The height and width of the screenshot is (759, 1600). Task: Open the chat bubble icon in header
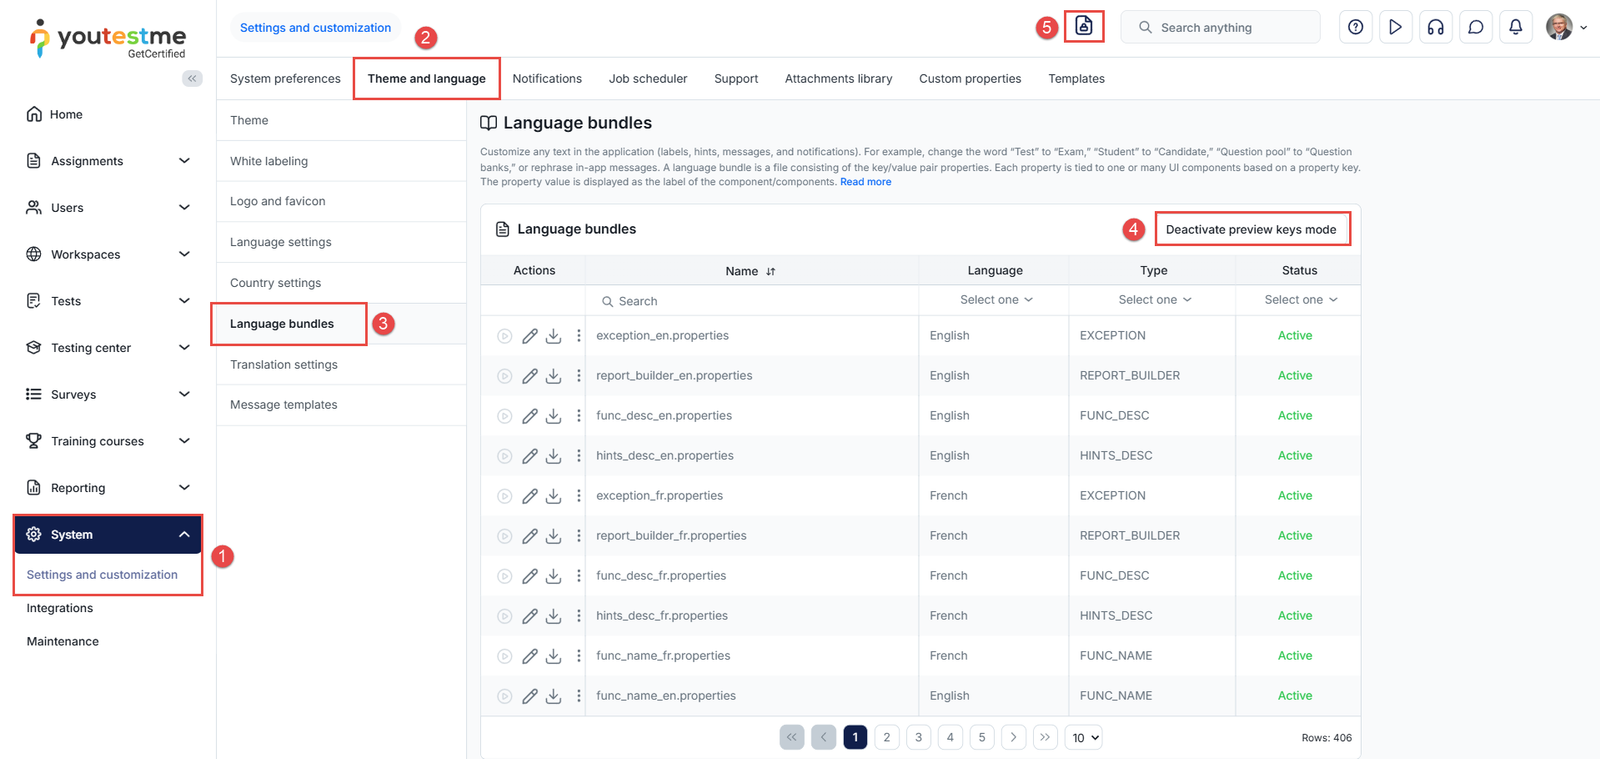click(x=1475, y=27)
